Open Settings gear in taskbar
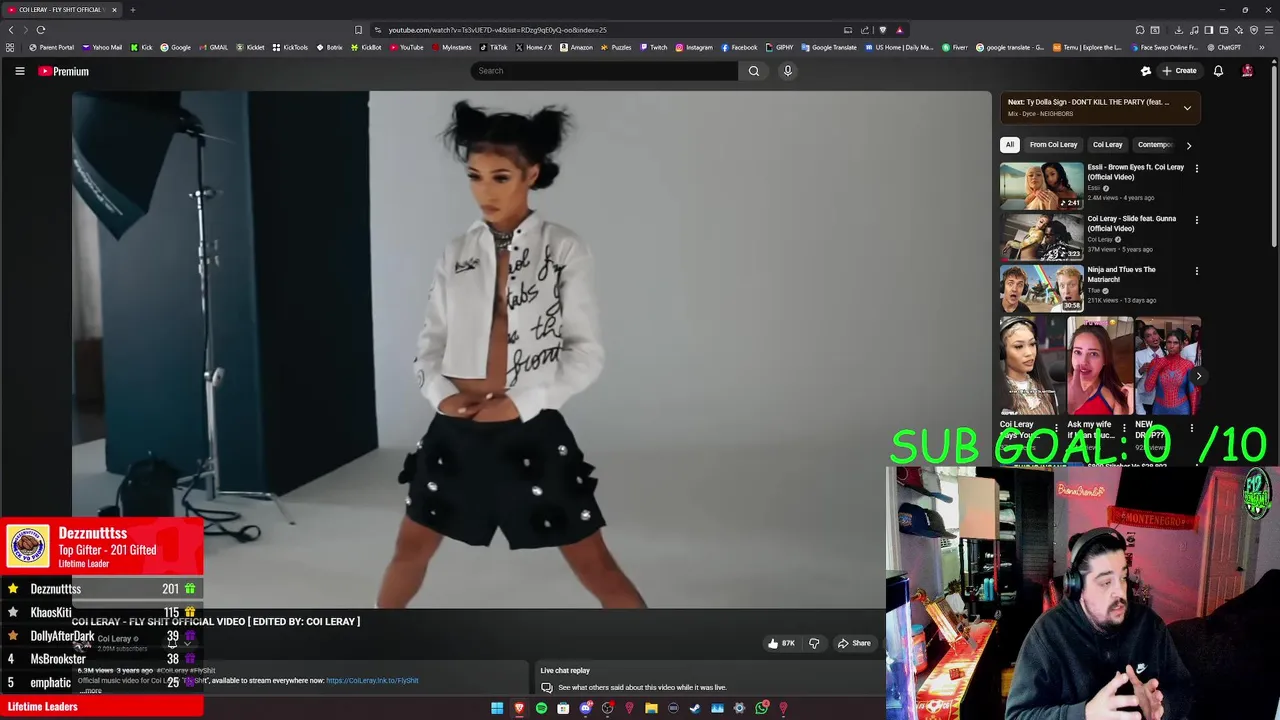The height and width of the screenshot is (720, 1280). [739, 708]
